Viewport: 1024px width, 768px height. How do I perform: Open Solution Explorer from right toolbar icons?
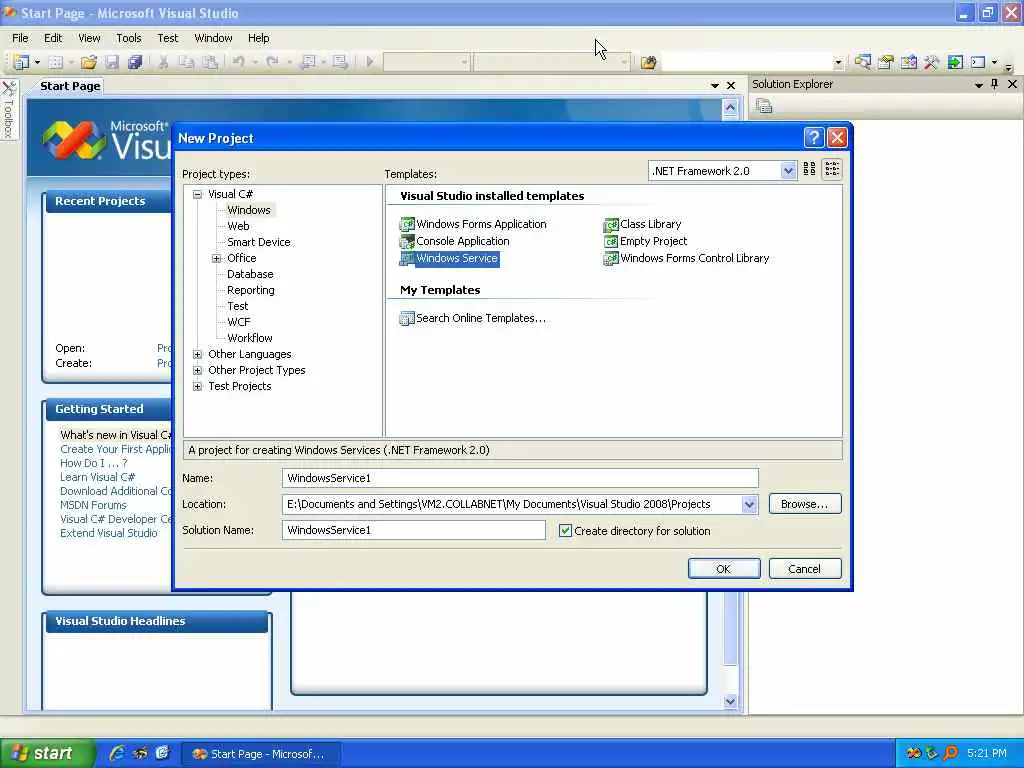[x=862, y=62]
